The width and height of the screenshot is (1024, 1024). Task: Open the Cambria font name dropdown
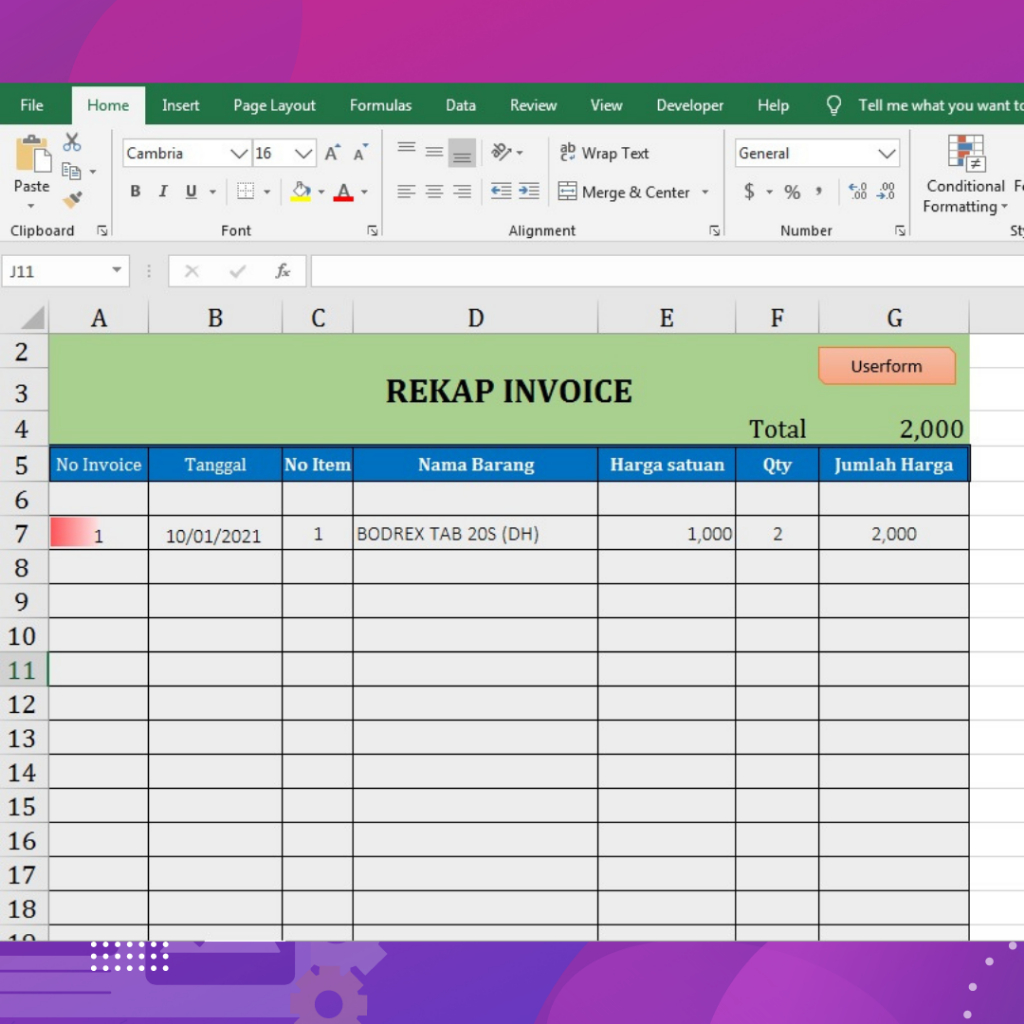pyautogui.click(x=239, y=153)
